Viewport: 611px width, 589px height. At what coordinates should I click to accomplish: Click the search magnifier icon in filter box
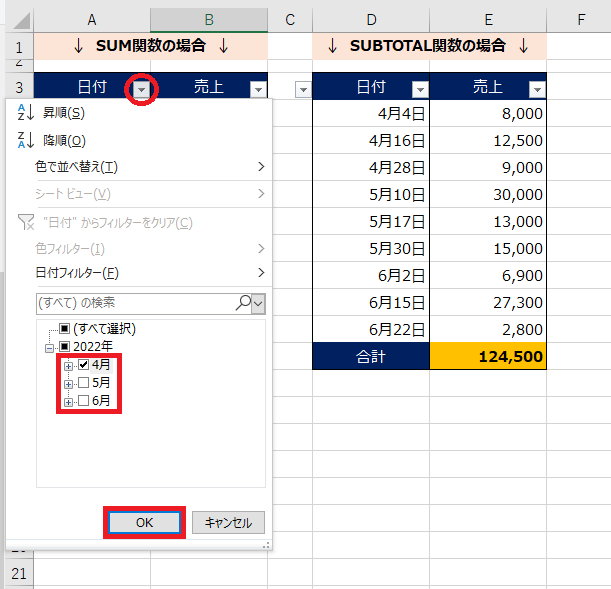(243, 303)
